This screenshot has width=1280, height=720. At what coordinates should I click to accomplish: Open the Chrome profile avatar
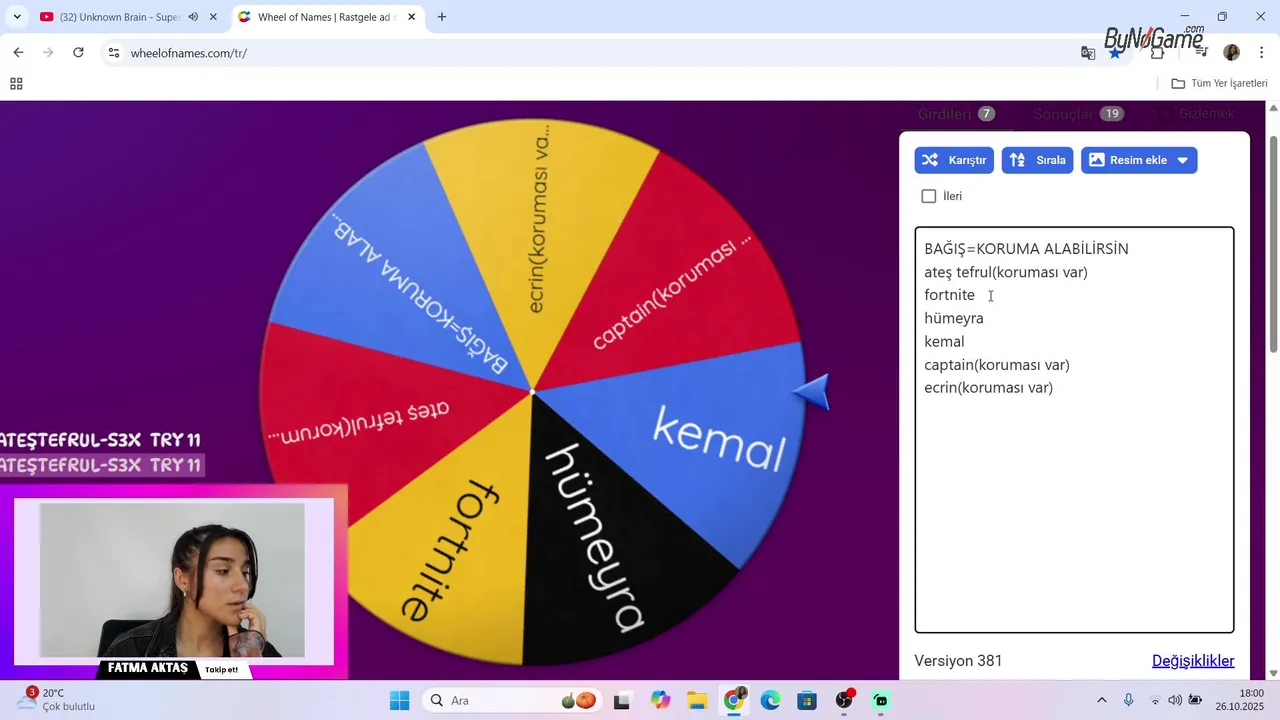(1231, 52)
